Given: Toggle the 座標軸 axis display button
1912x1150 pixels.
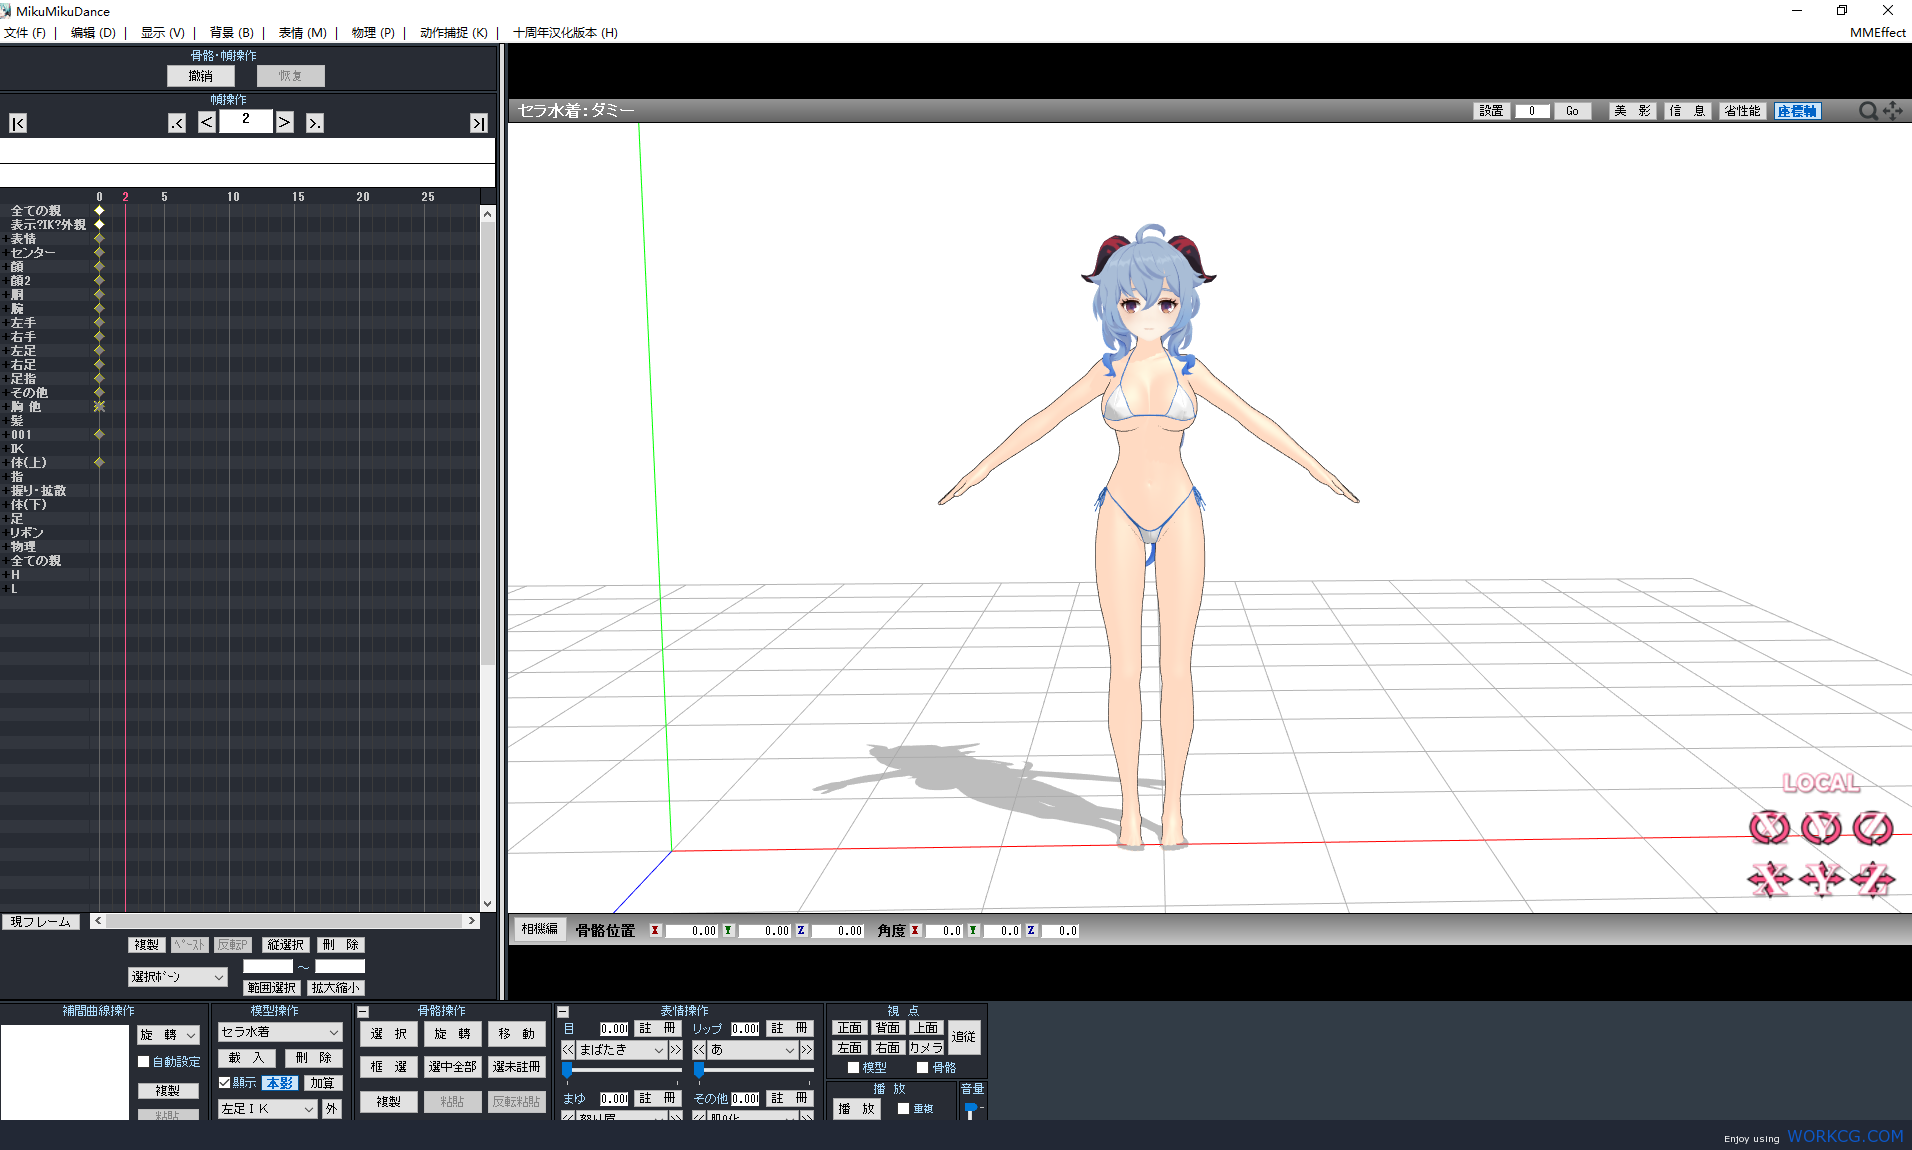Looking at the screenshot, I should pyautogui.click(x=1797, y=111).
